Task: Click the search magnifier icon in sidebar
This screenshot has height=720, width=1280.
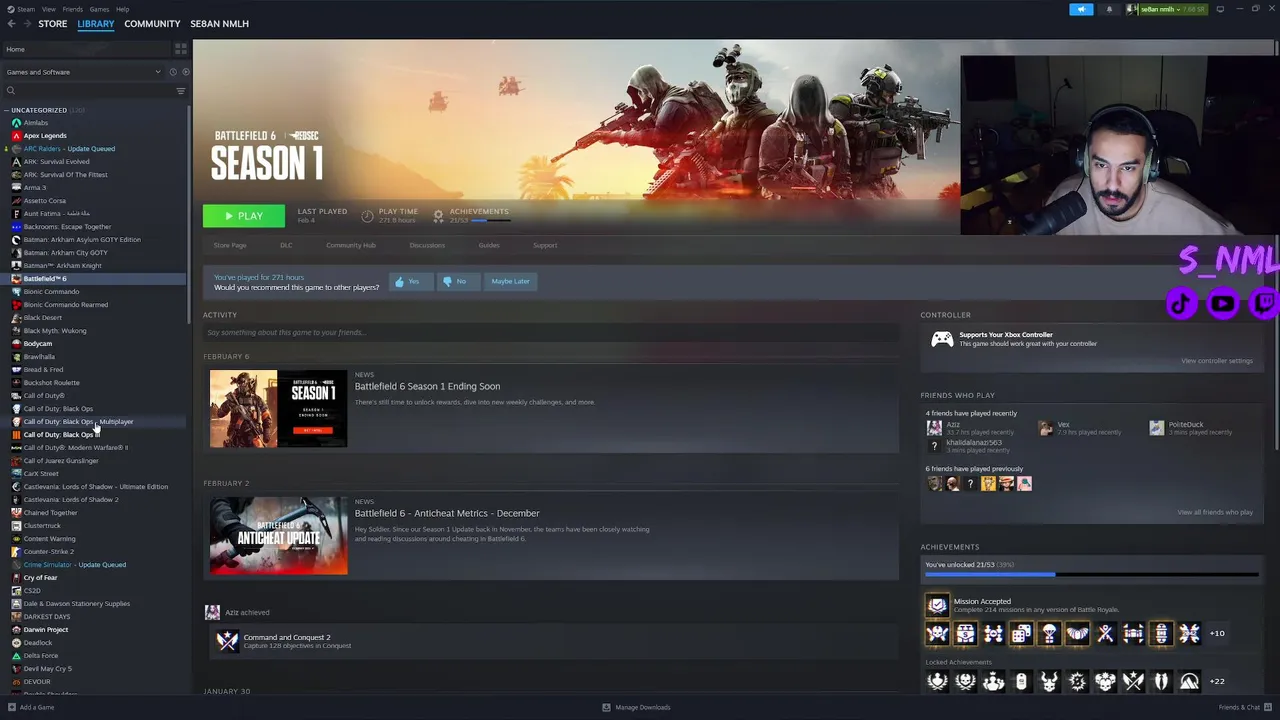Action: (11, 91)
